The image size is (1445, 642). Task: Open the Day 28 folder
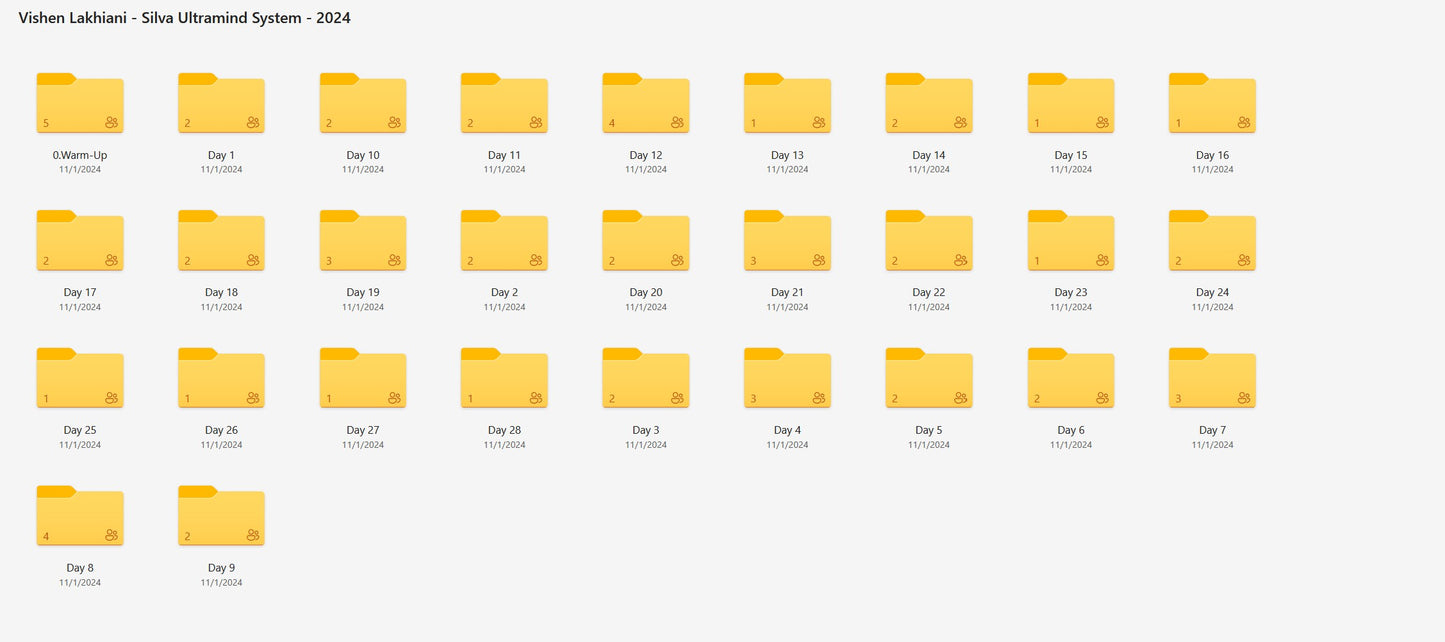click(x=504, y=378)
